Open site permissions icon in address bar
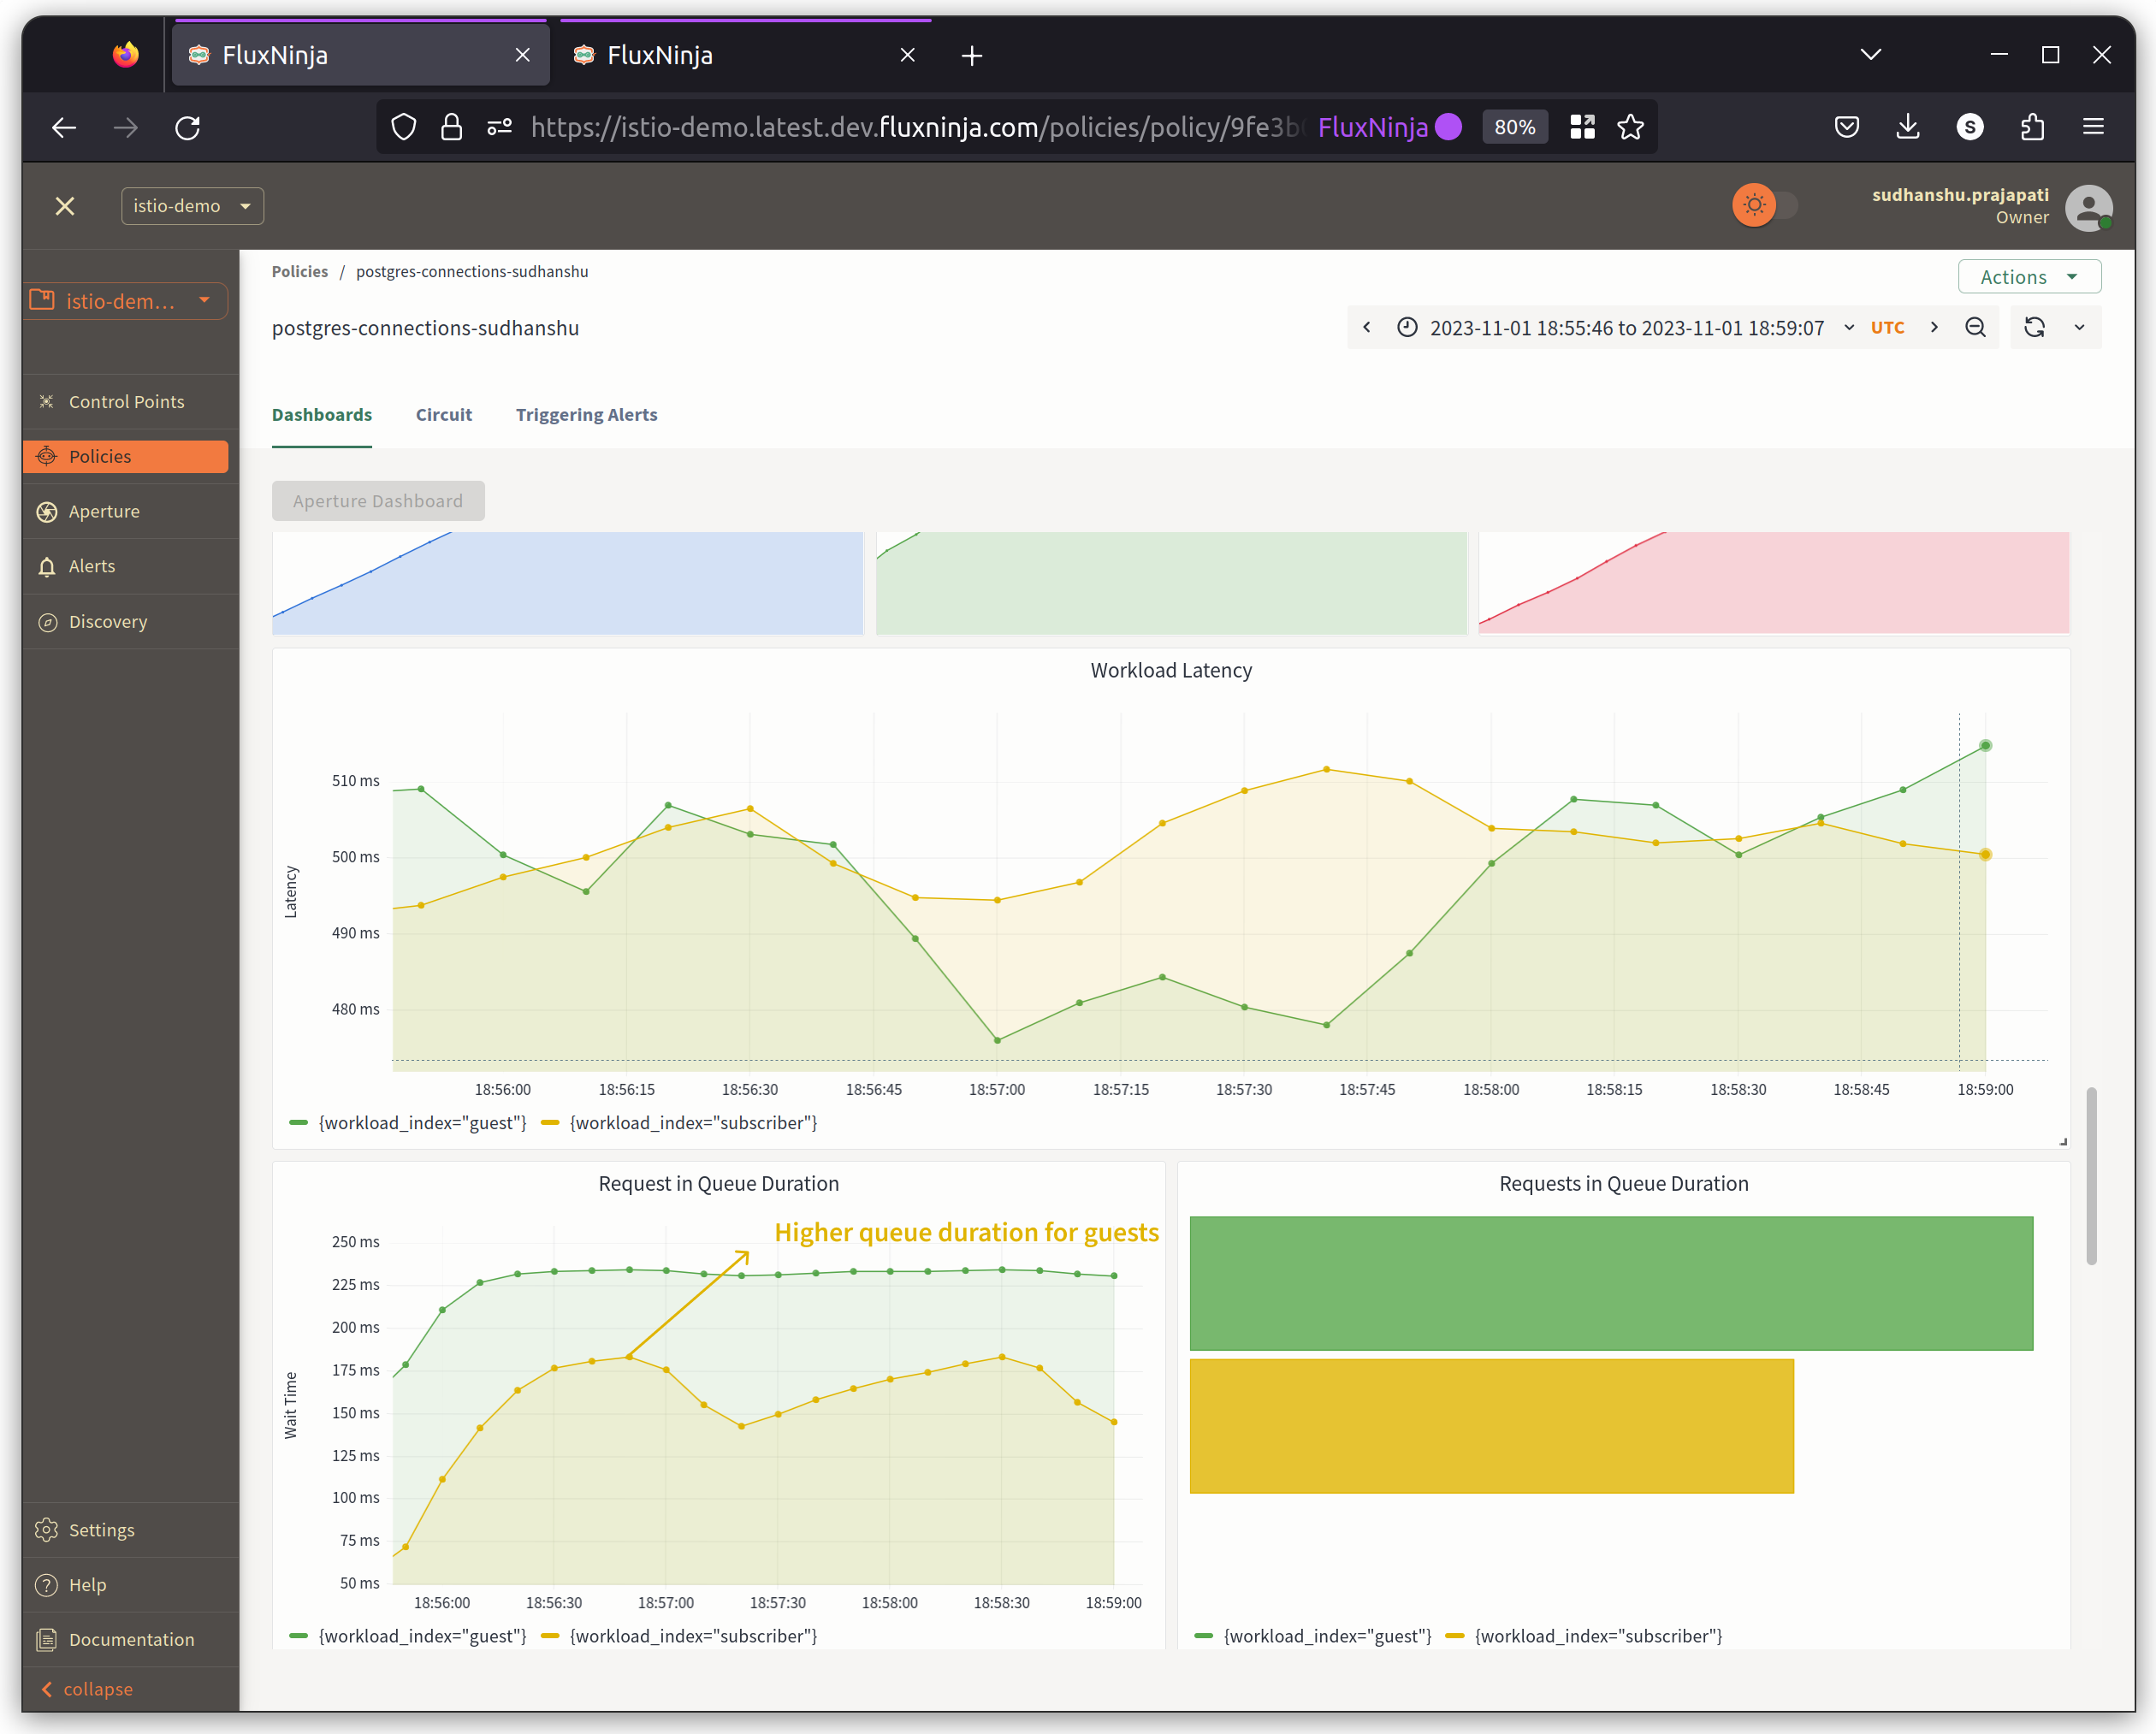The width and height of the screenshot is (2156, 1734). coord(499,127)
